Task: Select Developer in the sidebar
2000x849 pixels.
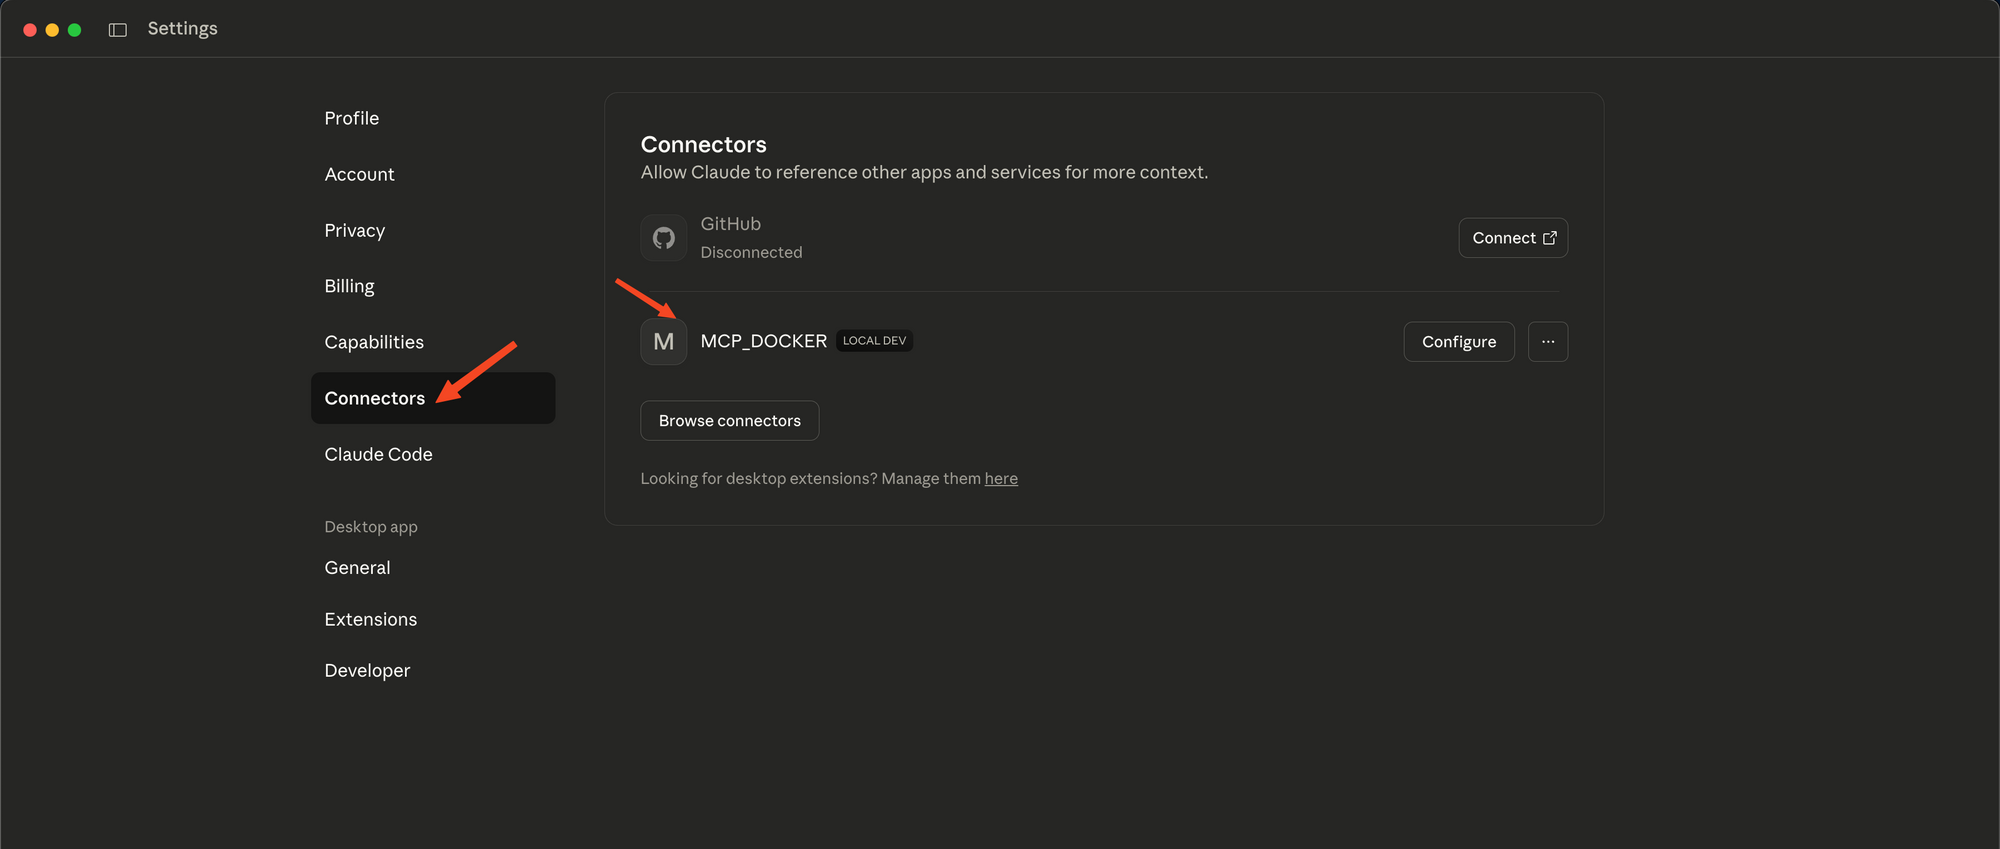Action: tap(367, 671)
